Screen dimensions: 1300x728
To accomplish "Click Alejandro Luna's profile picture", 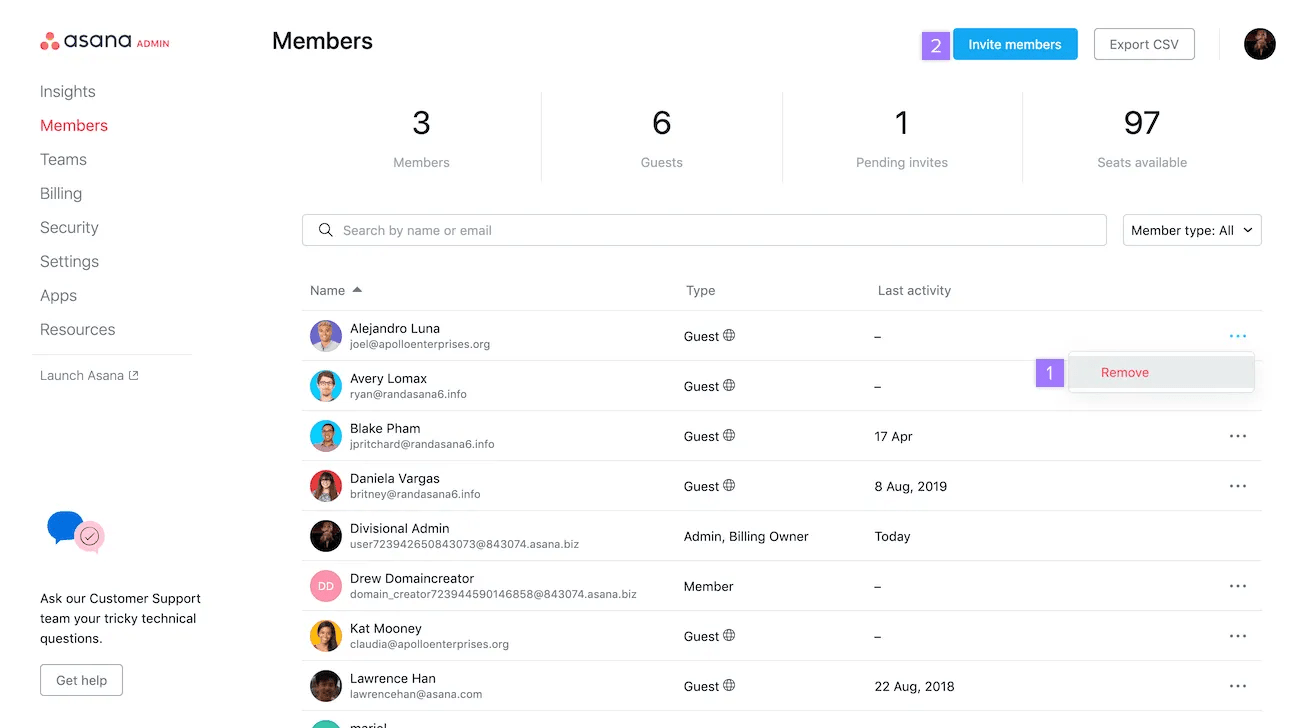I will [325, 336].
